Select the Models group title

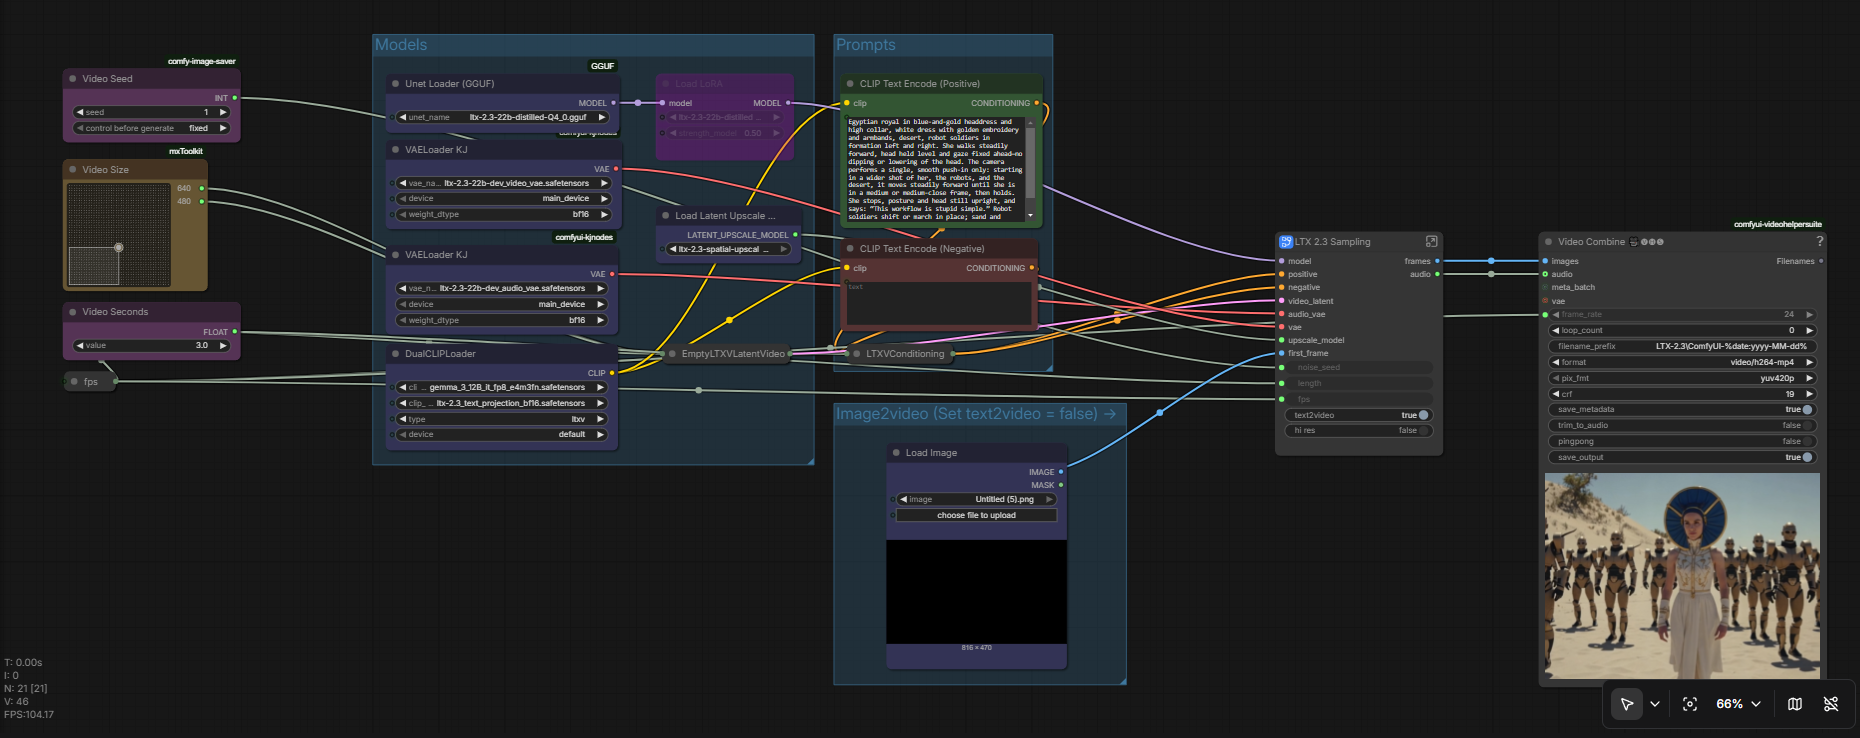pyautogui.click(x=401, y=45)
